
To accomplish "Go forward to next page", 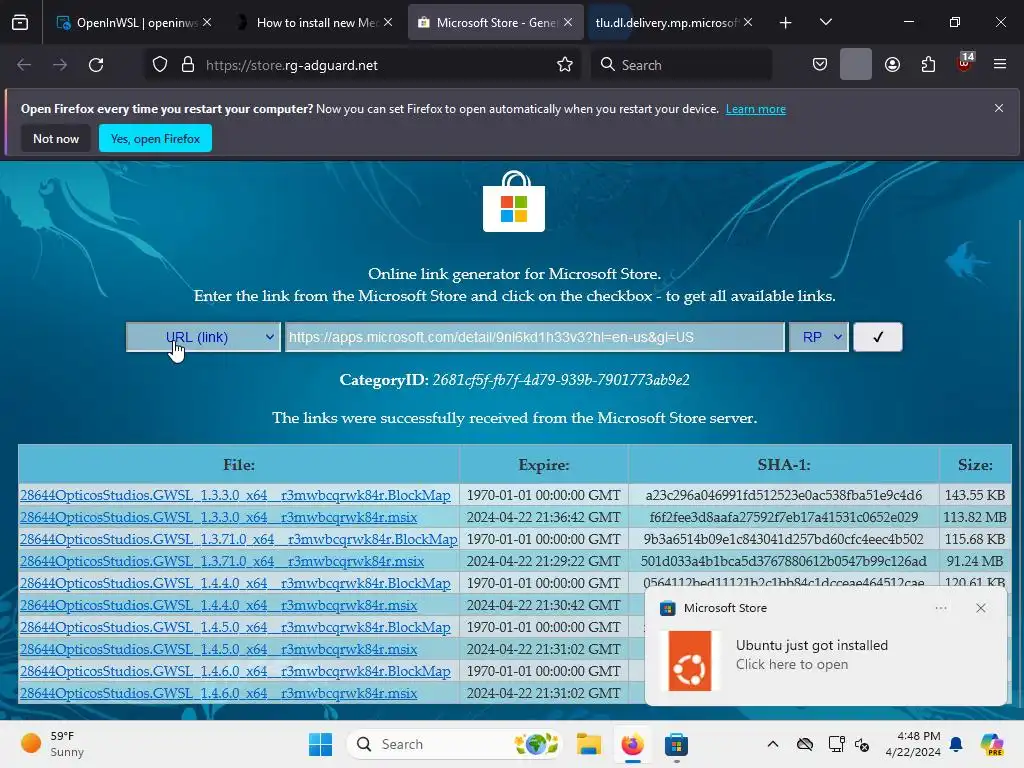I will pos(60,65).
